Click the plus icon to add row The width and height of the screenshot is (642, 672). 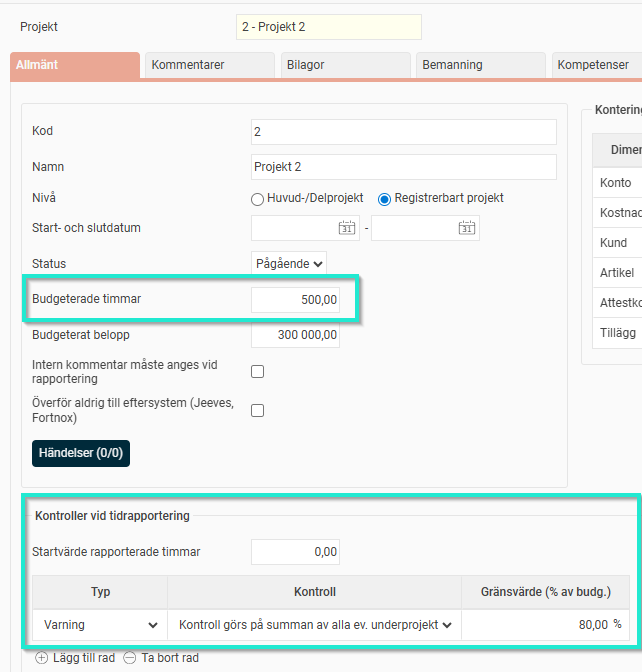[x=41, y=658]
